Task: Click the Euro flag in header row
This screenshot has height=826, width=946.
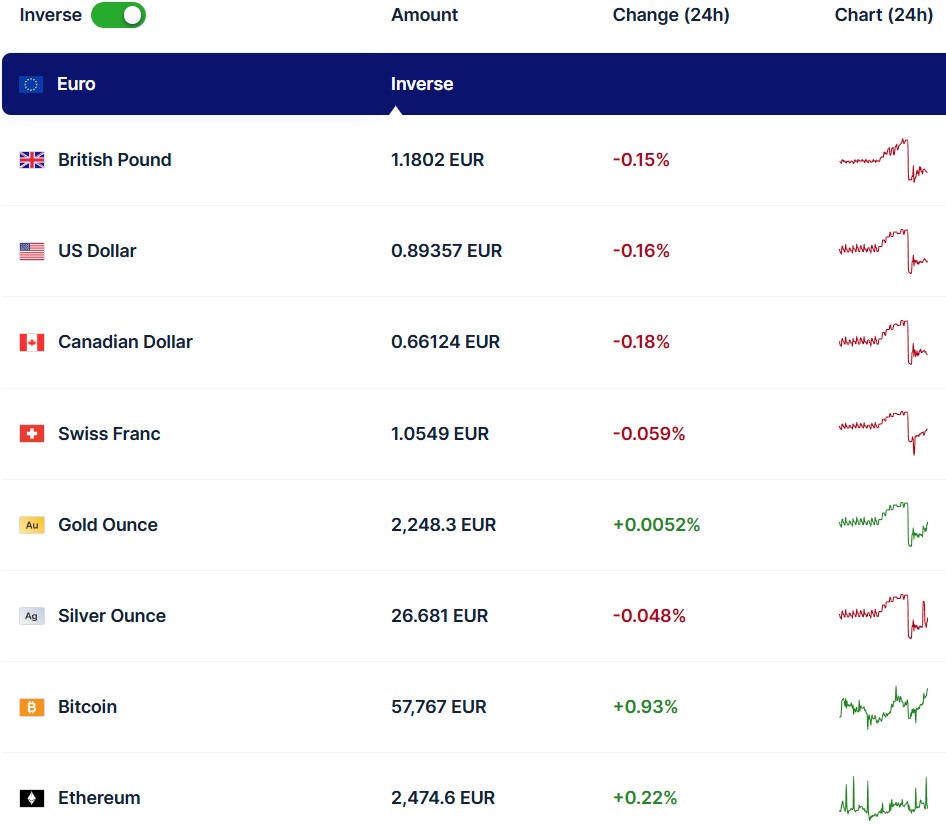Action: 31,84
